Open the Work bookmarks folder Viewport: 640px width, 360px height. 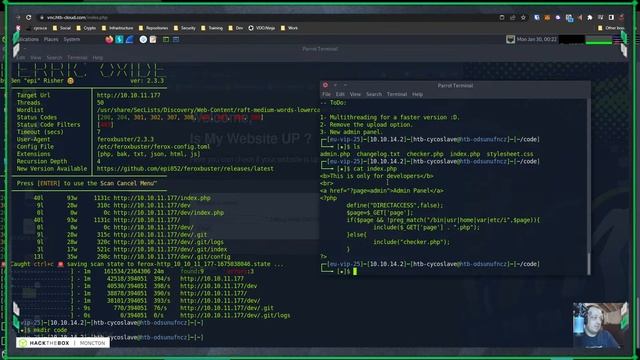[289, 28]
